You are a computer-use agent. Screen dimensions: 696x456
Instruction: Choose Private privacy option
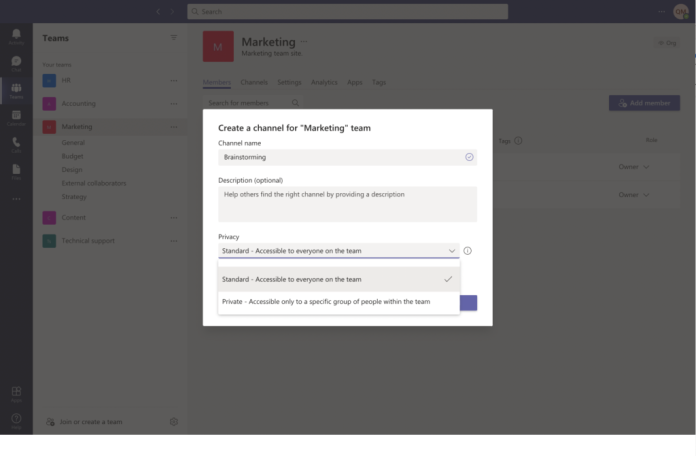(339, 301)
